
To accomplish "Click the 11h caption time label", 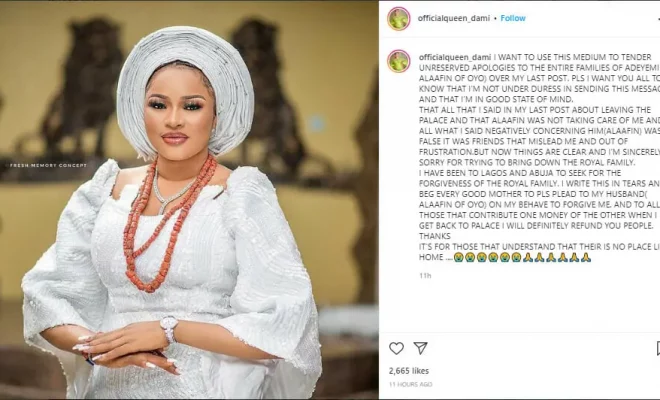I will pyautogui.click(x=425, y=276).
